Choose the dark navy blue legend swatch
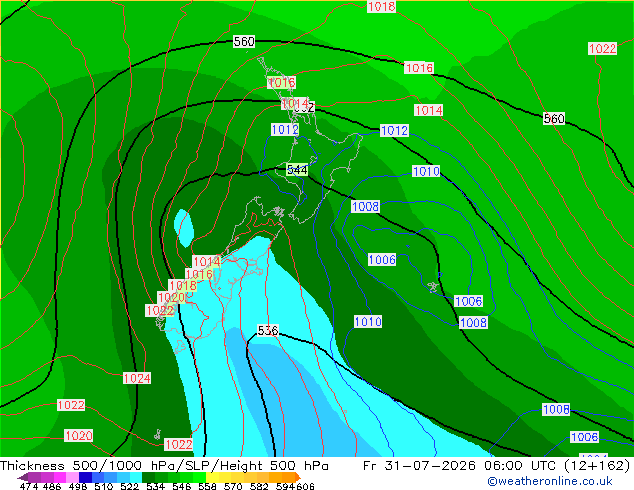 click(x=85, y=477)
